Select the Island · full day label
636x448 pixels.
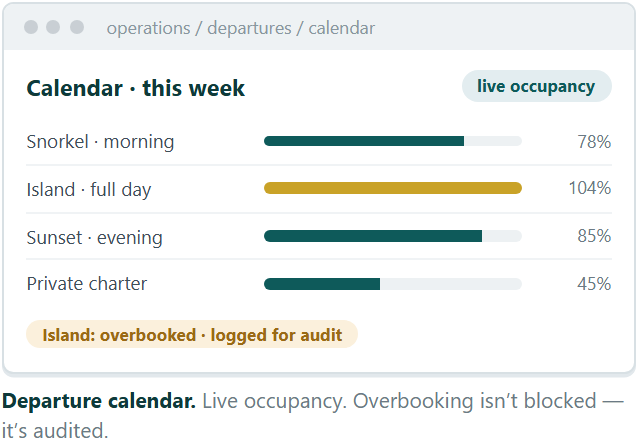coord(89,190)
